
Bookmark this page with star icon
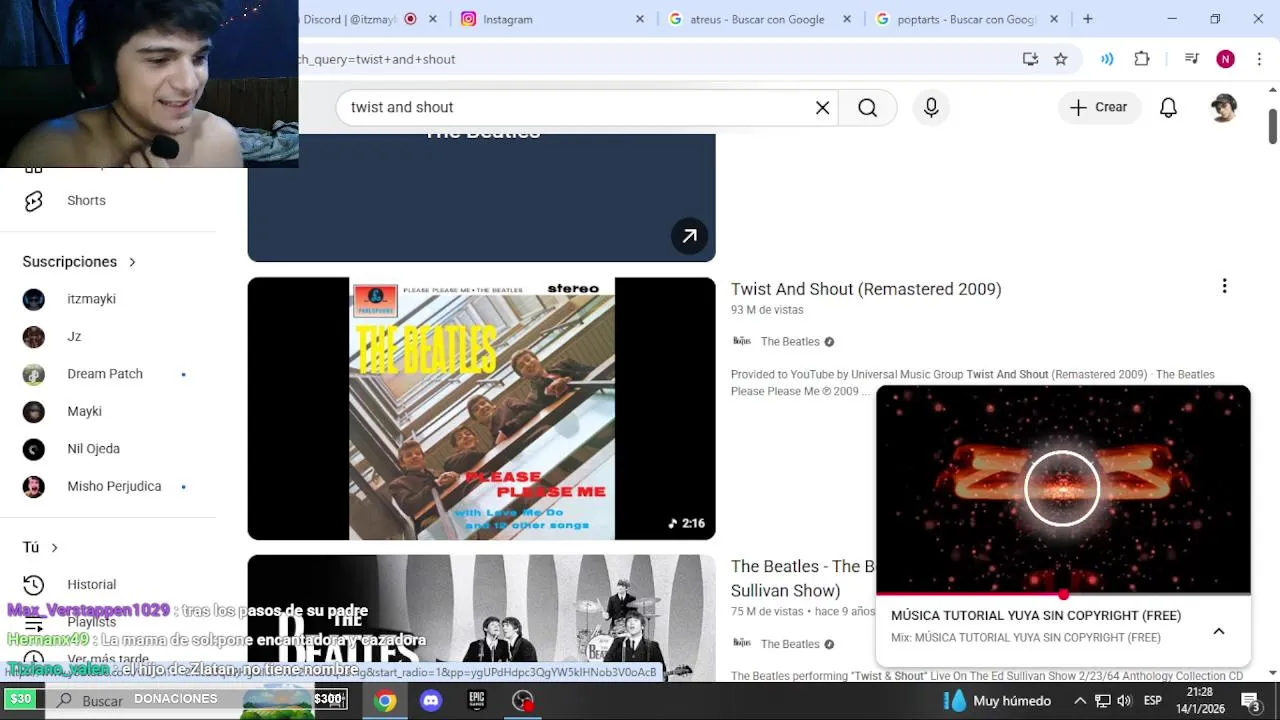(x=1061, y=59)
